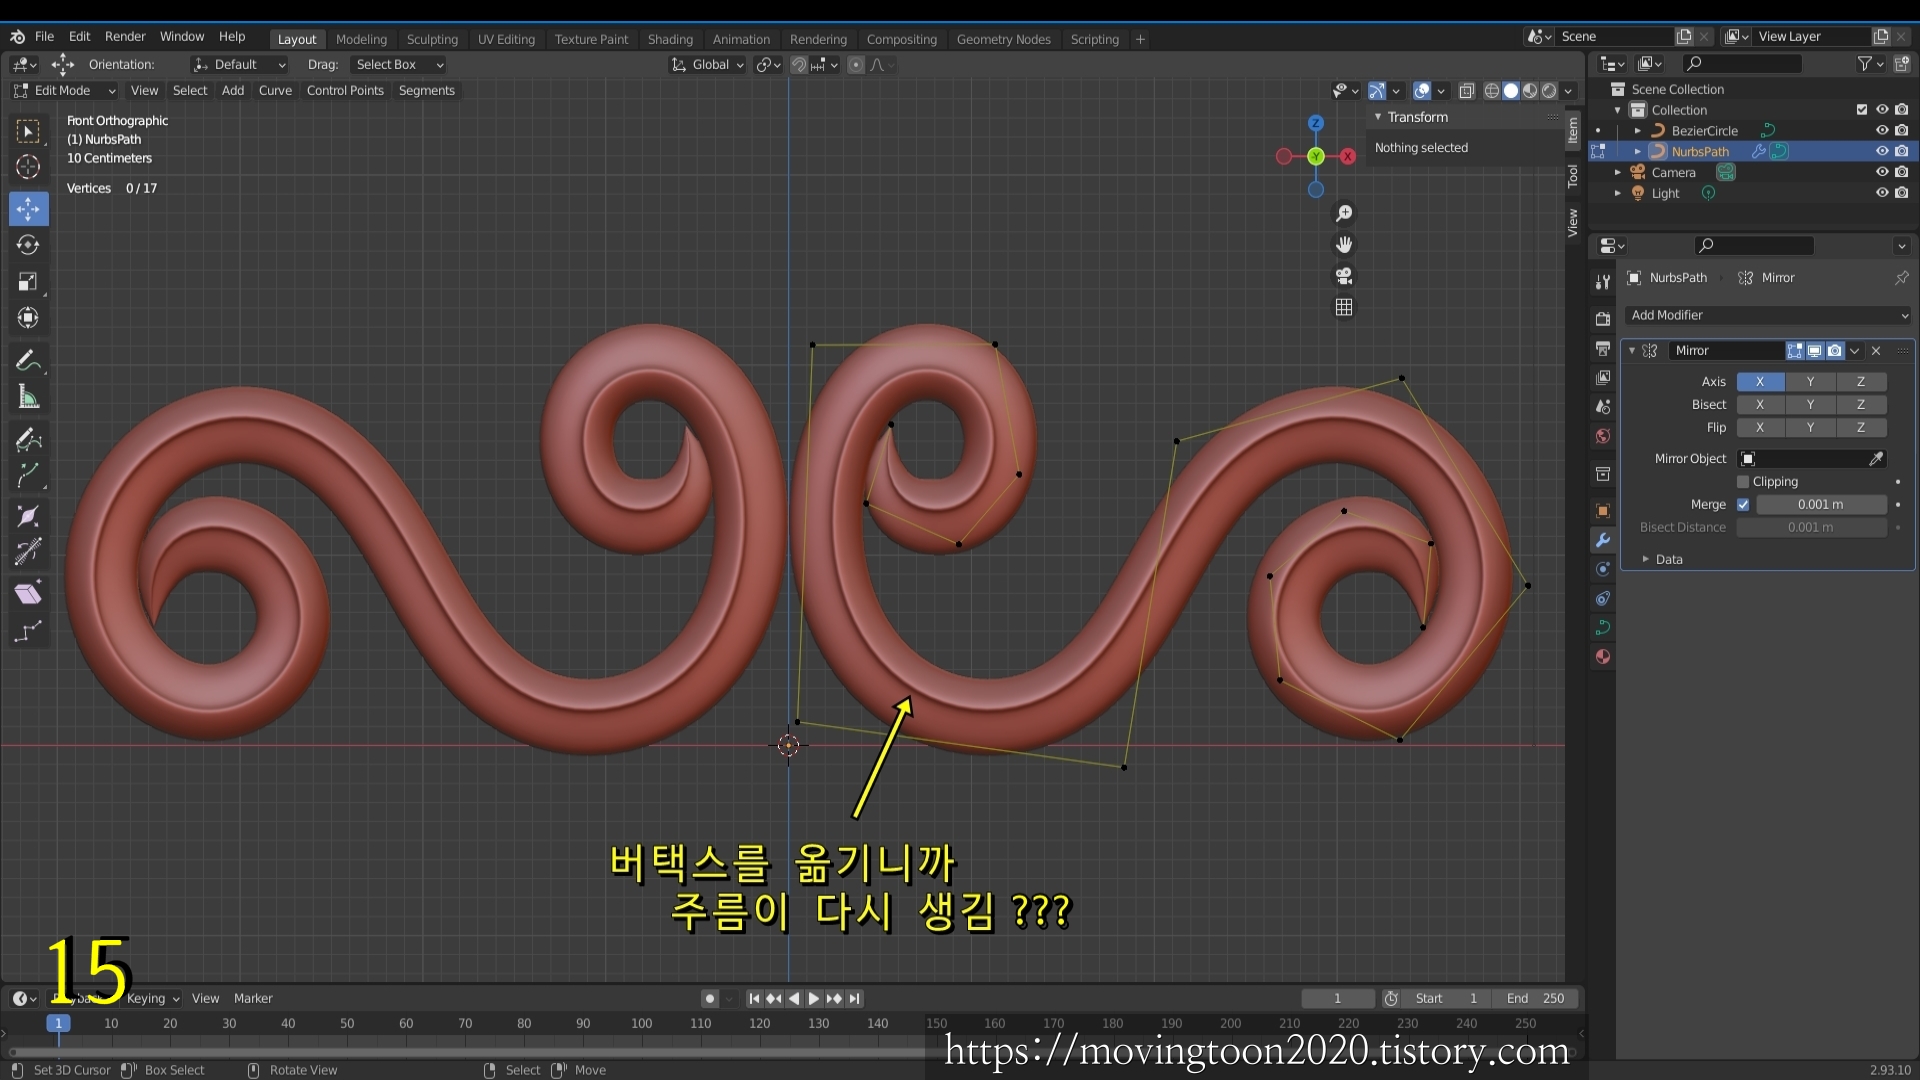Toggle mirror Axis Y button
Viewport: 1920px width, 1080px height.
(1810, 382)
